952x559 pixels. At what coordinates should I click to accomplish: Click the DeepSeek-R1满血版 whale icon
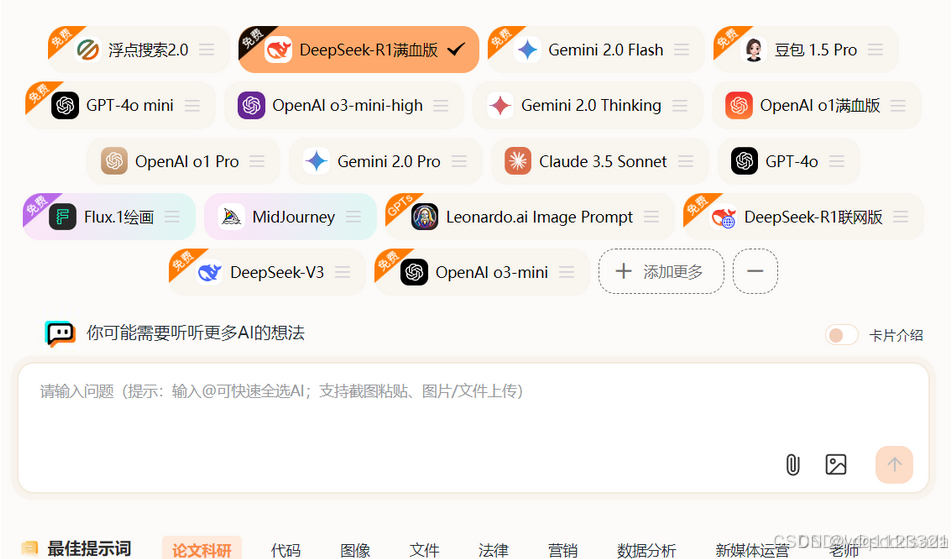coord(279,50)
